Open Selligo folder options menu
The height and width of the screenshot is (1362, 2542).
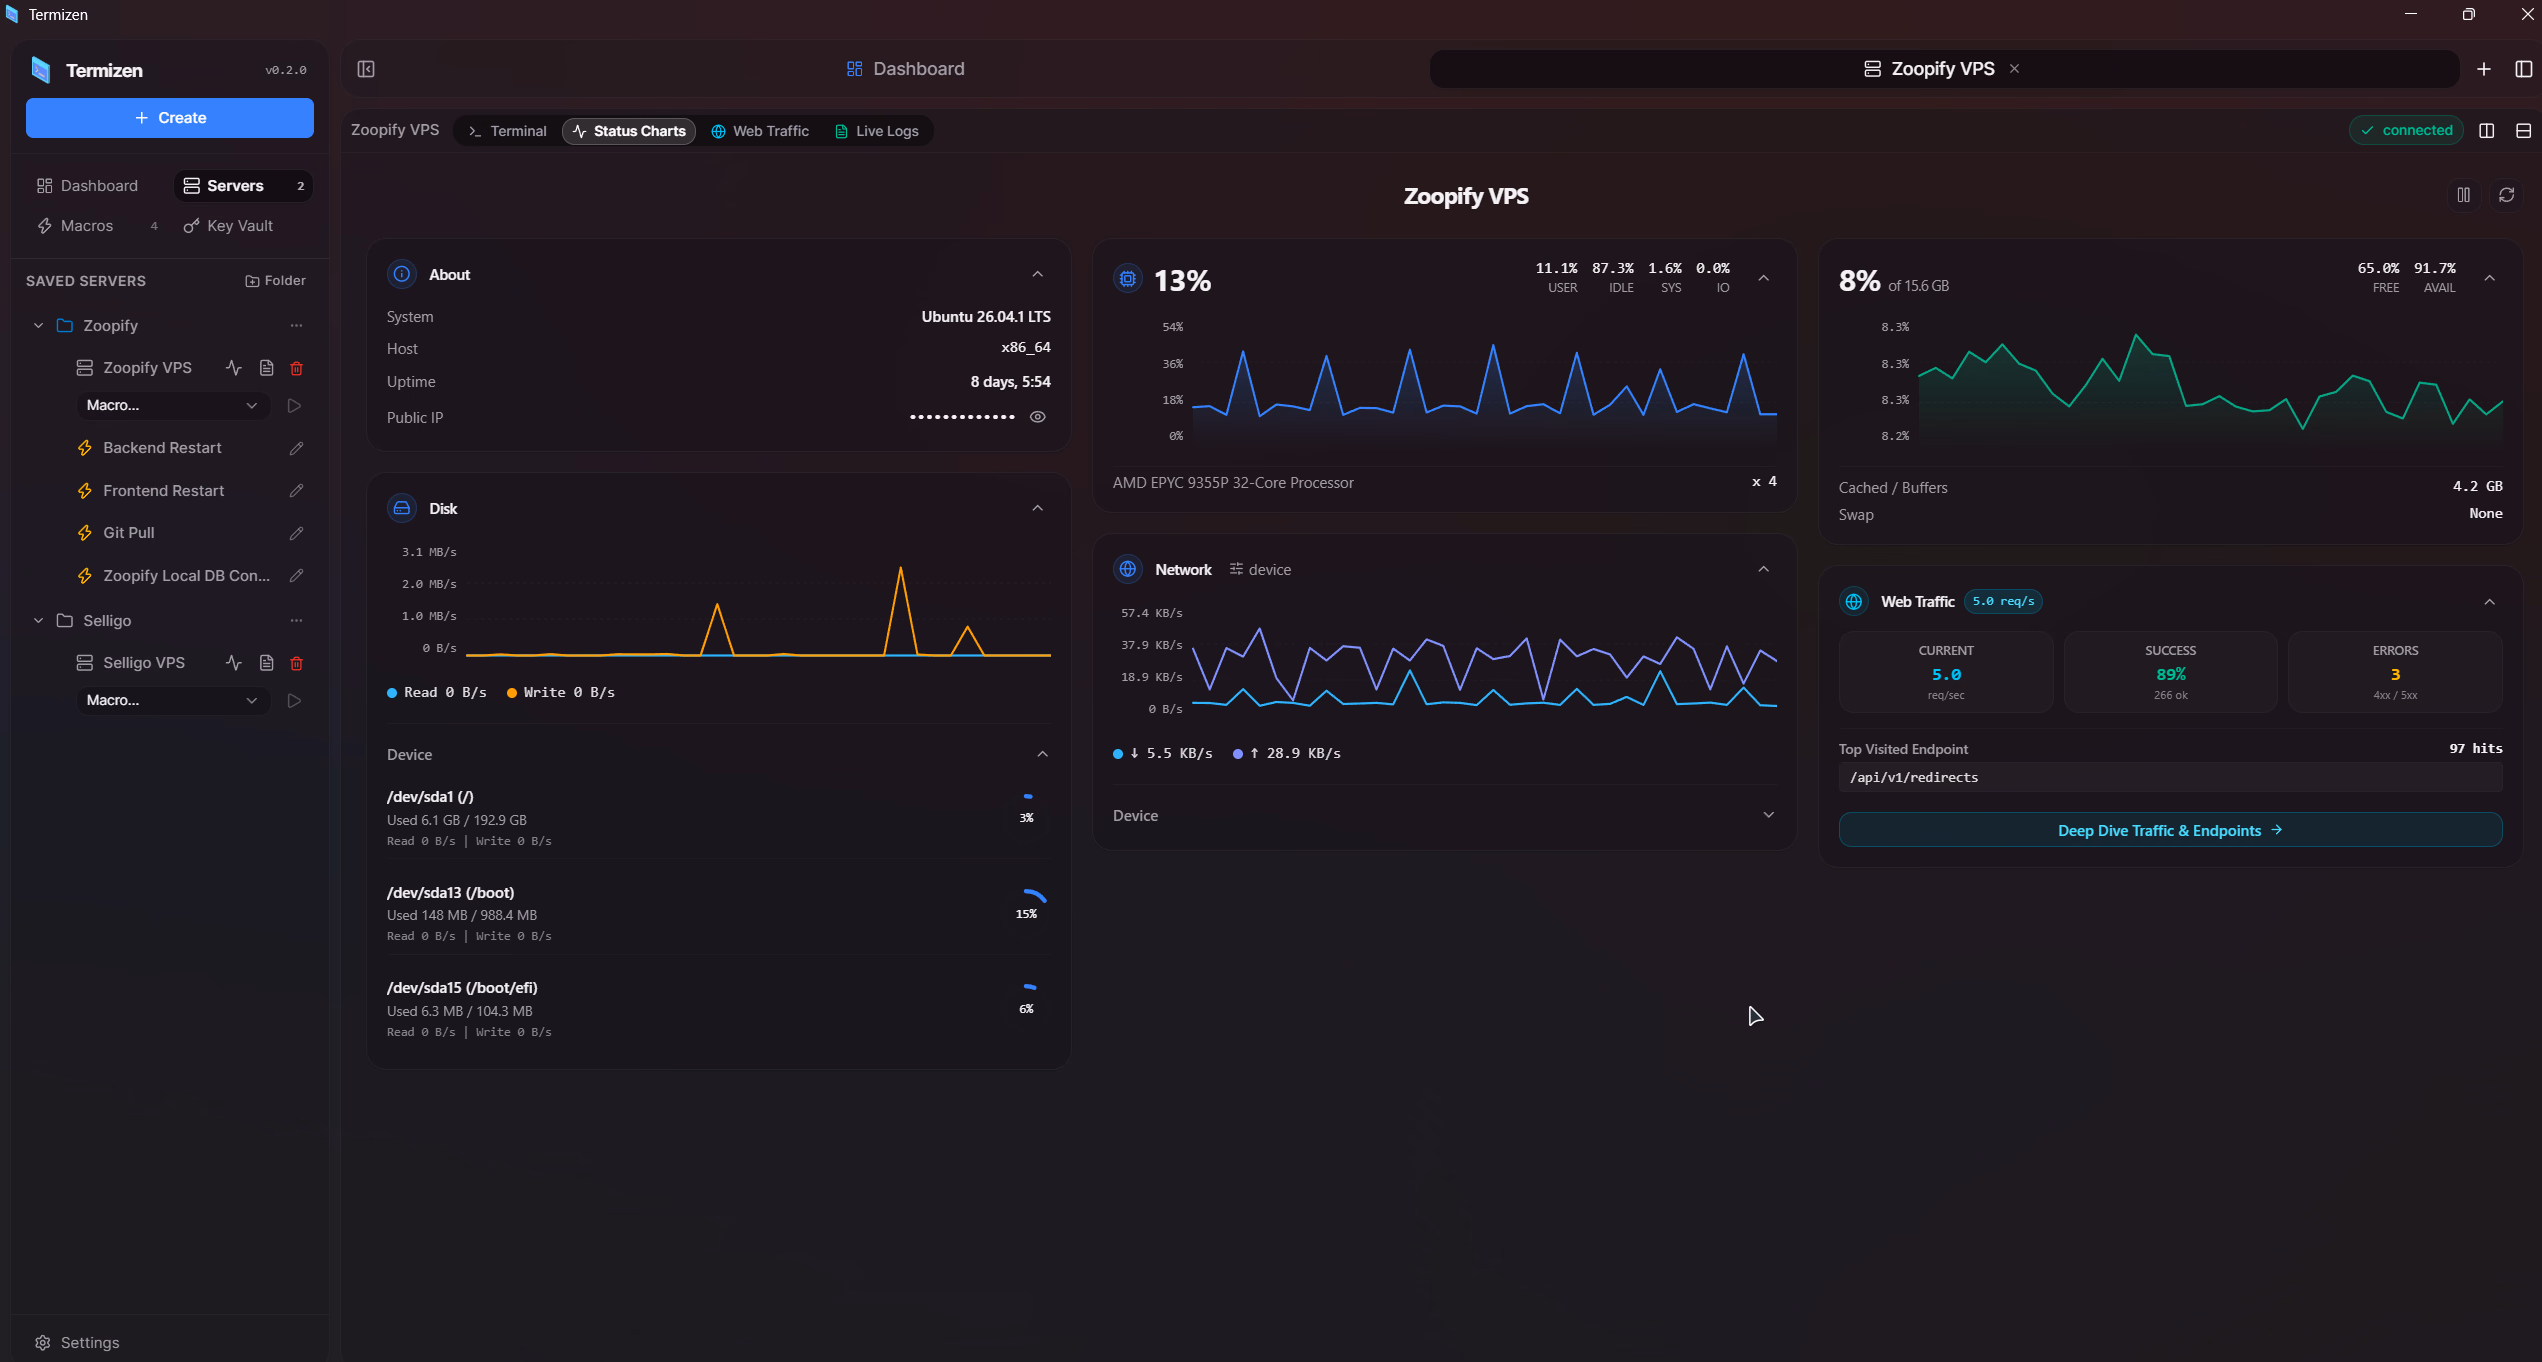[296, 621]
